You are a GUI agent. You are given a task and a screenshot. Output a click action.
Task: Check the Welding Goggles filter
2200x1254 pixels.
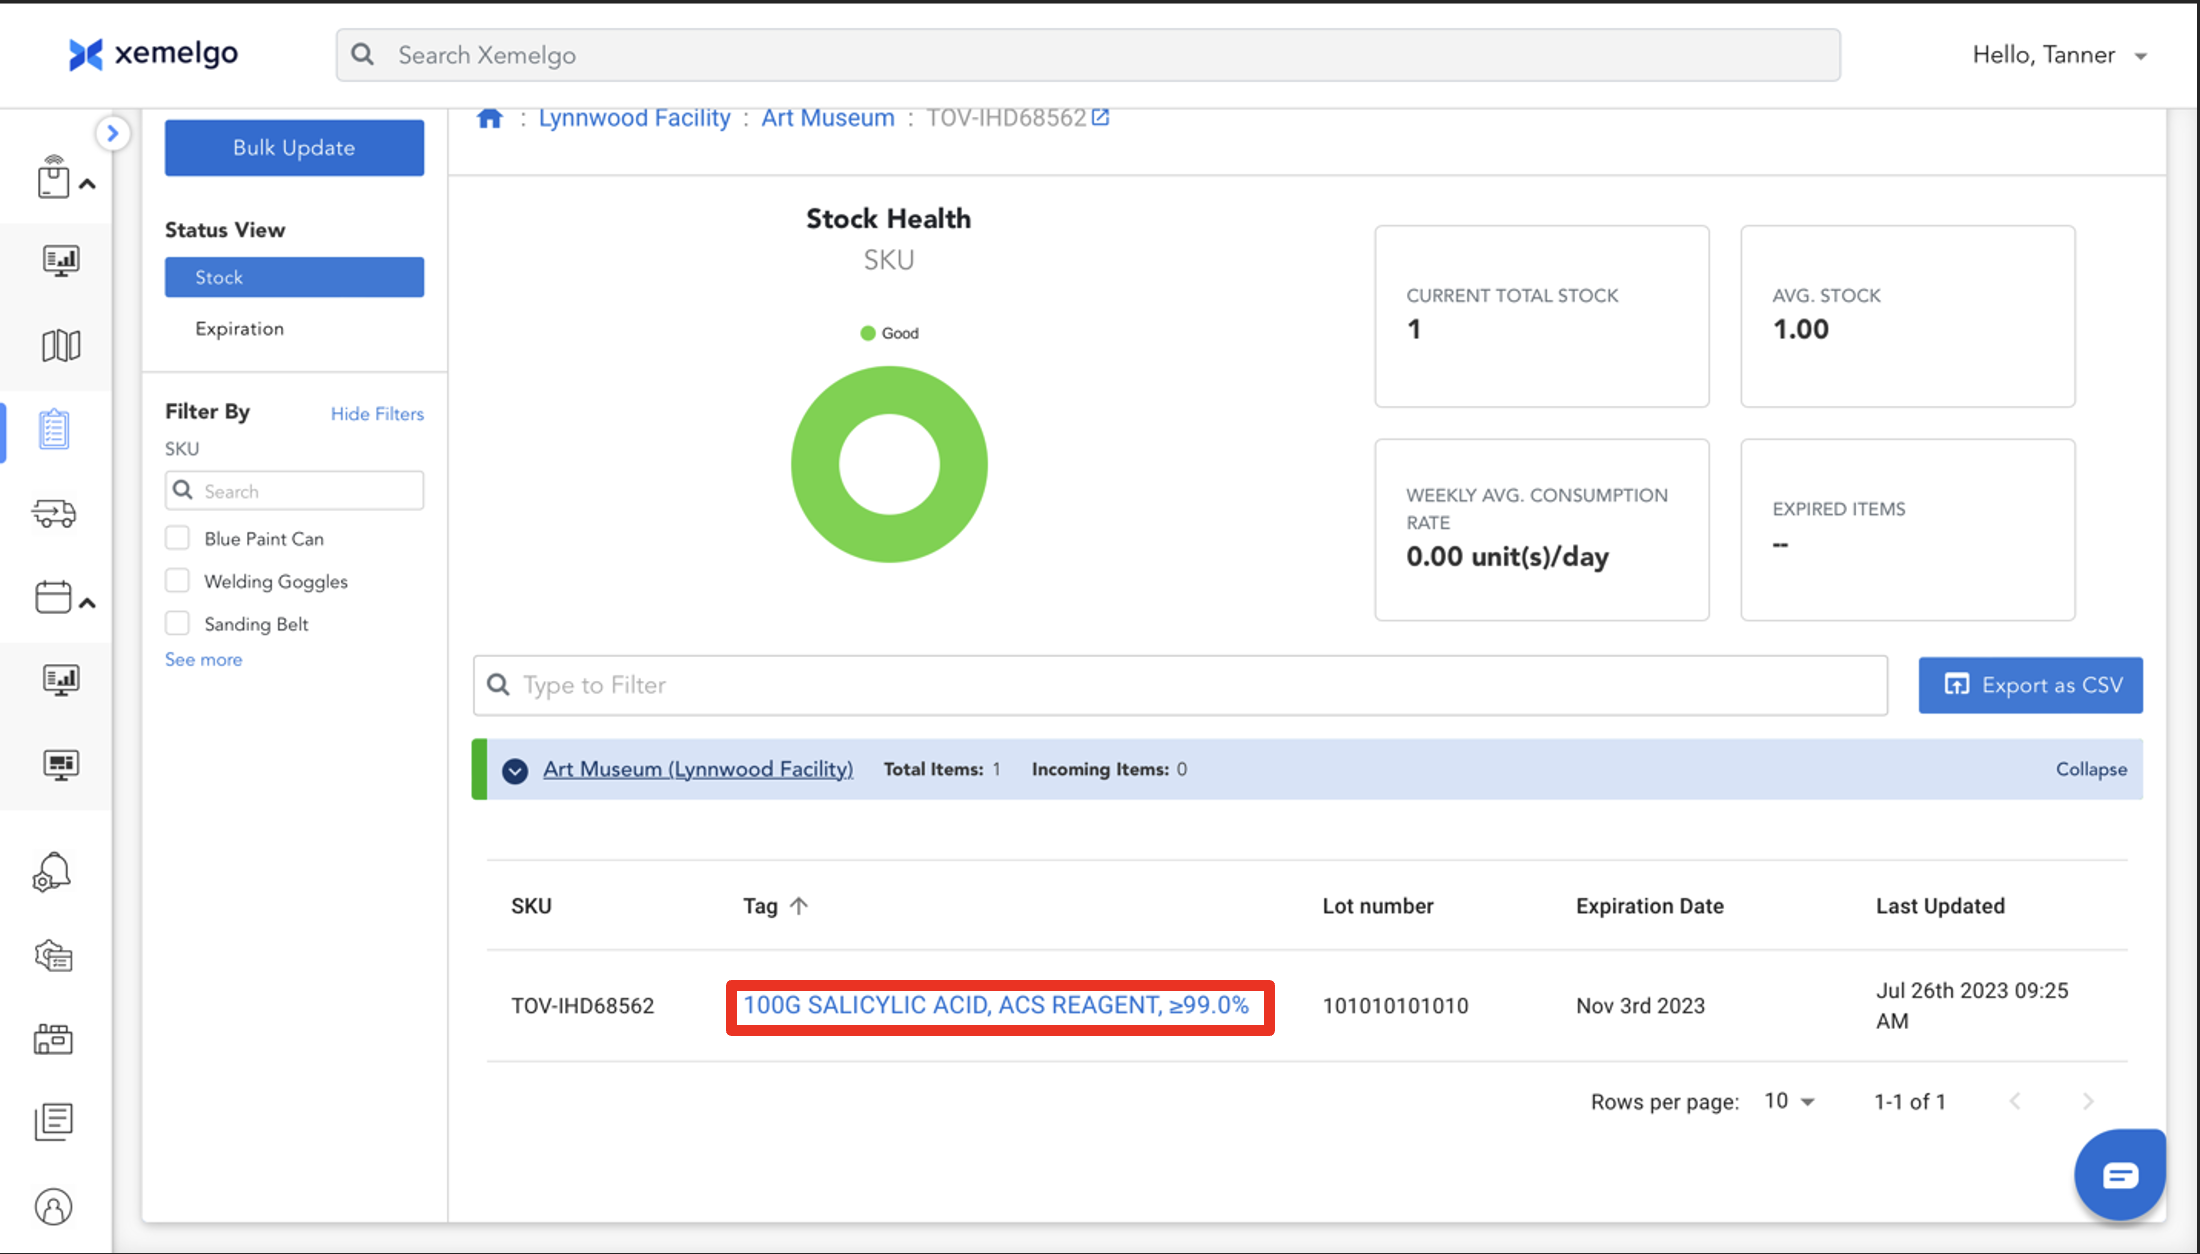point(178,581)
